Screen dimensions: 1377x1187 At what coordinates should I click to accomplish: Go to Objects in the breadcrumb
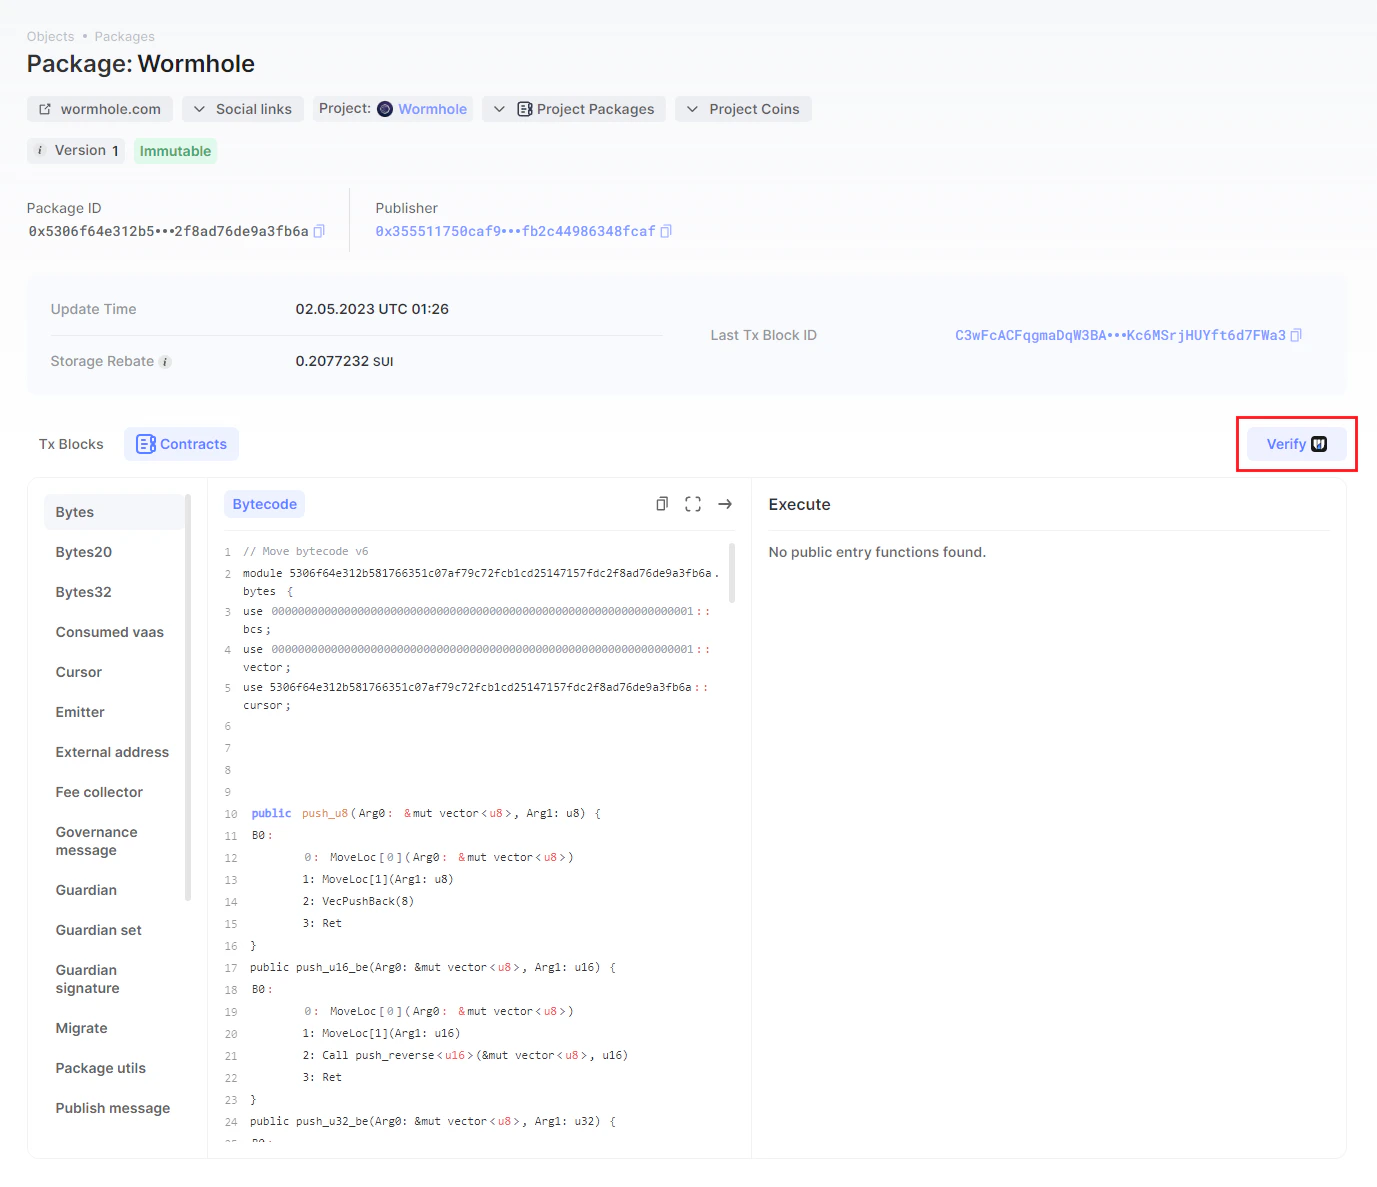point(50,37)
